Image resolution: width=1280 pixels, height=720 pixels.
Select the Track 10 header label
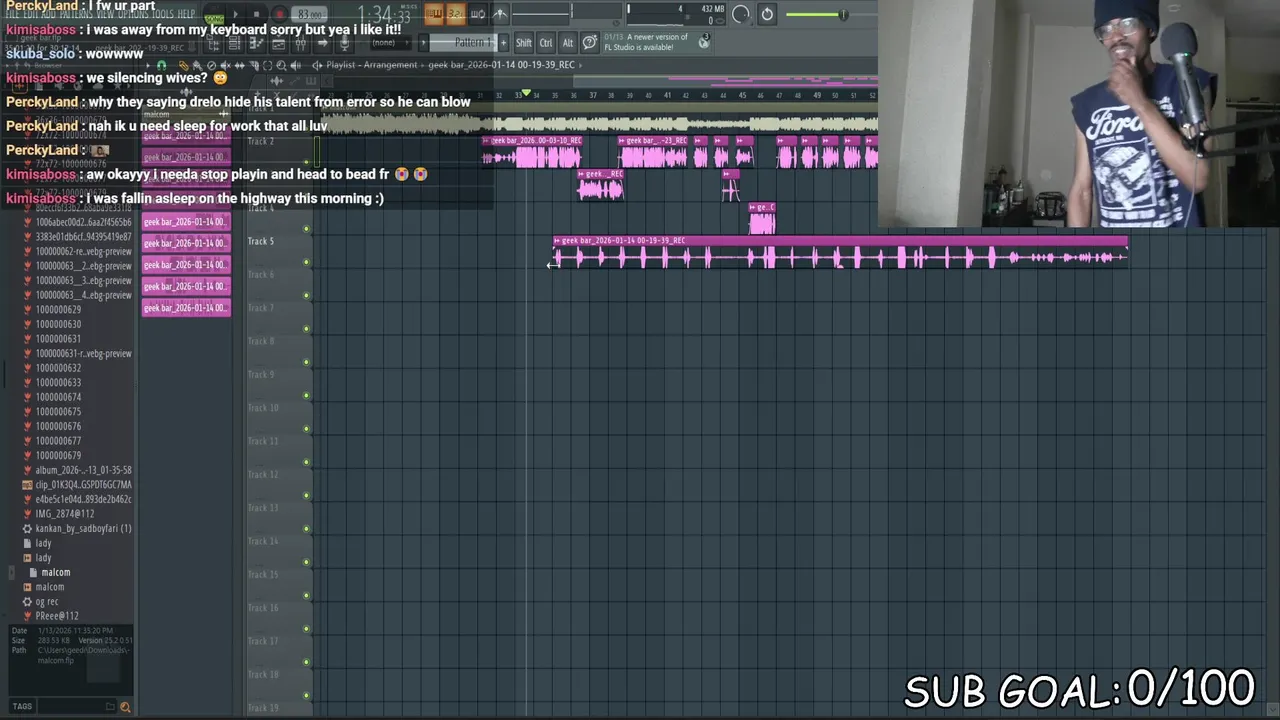262,407
